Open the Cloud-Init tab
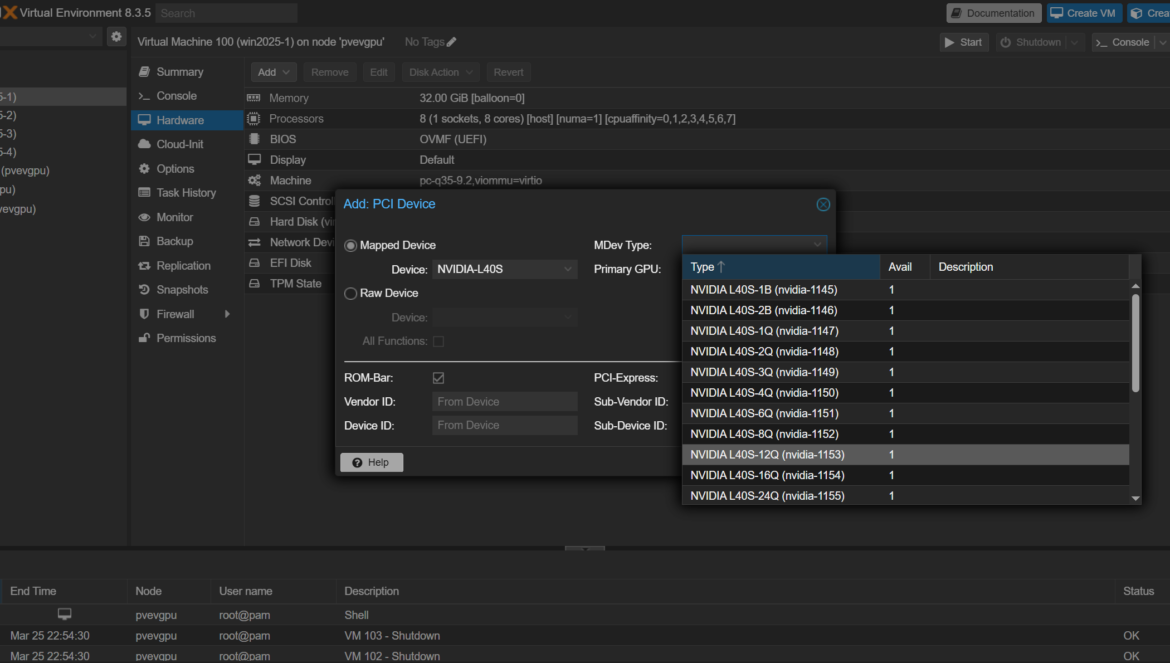 point(187,144)
